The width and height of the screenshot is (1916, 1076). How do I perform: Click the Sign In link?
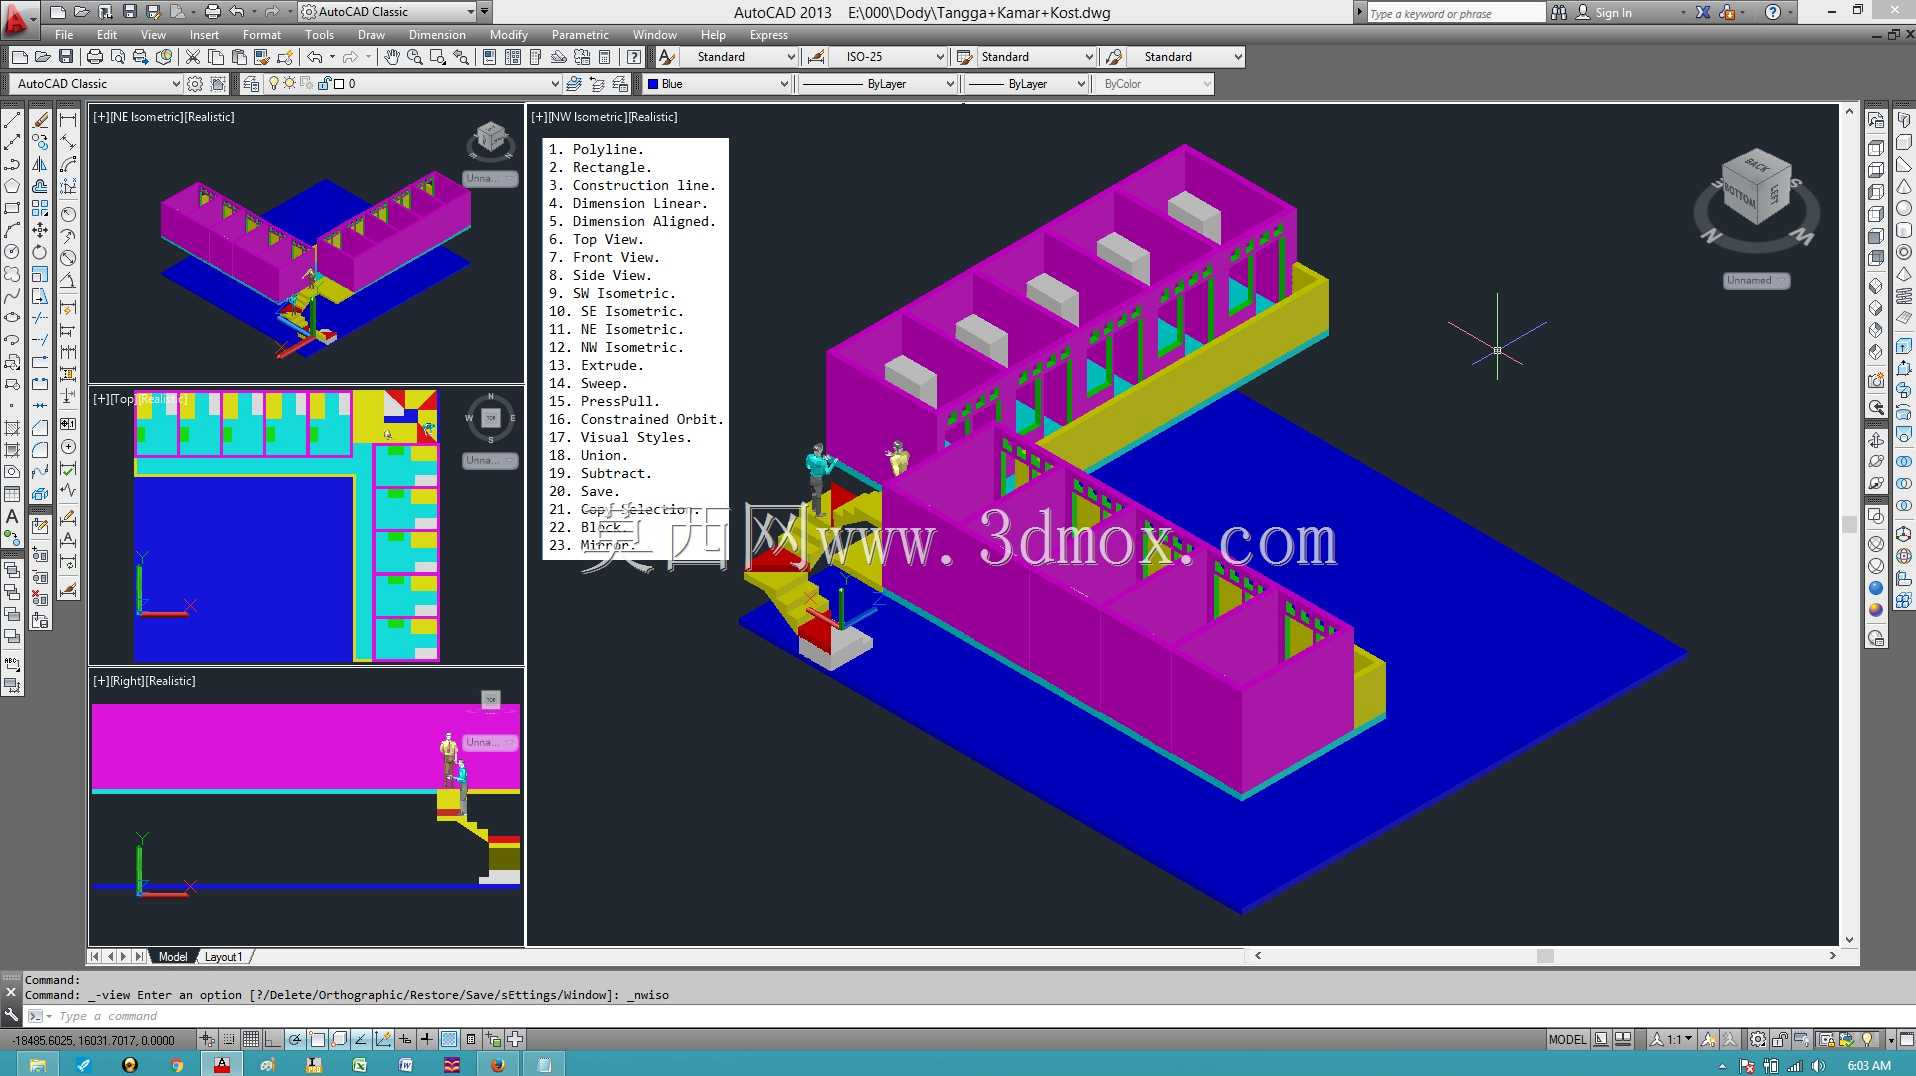coord(1613,13)
